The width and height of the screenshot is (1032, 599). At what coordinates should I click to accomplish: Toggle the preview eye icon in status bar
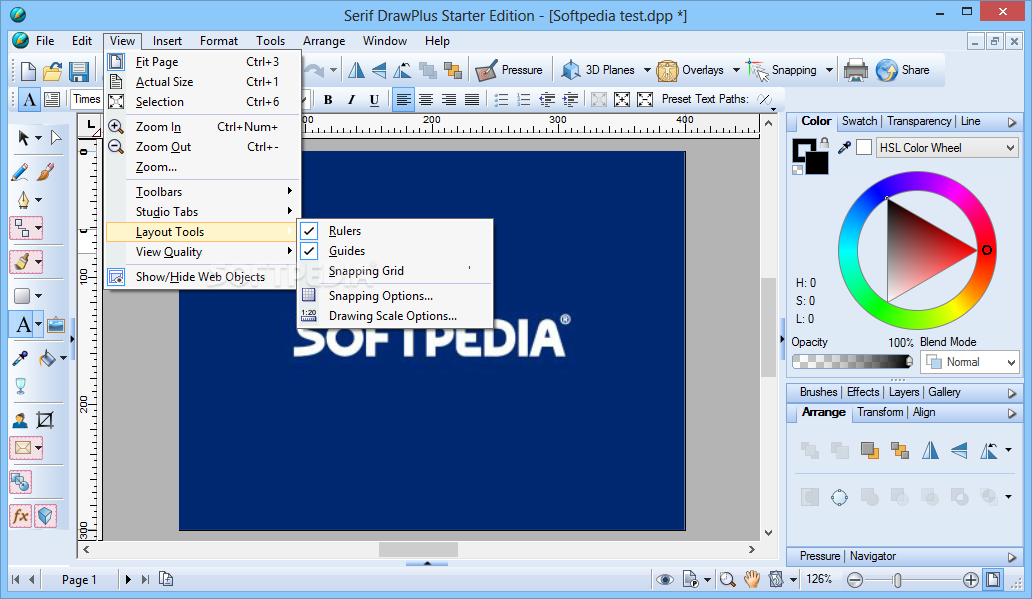(x=665, y=579)
